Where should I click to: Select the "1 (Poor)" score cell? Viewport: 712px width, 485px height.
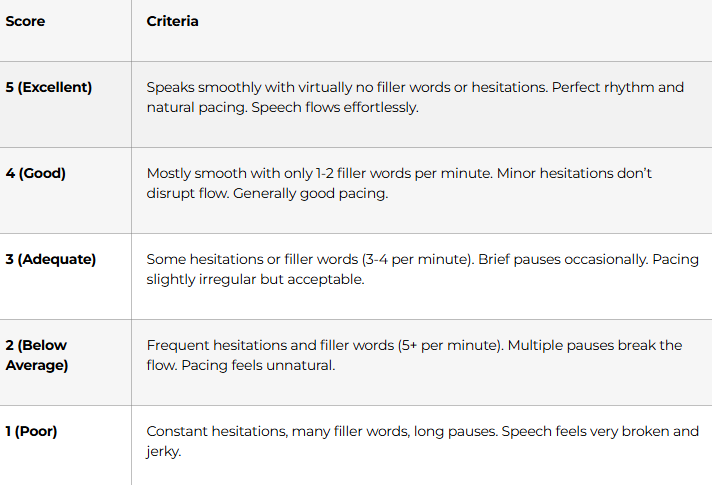pyautogui.click(x=31, y=431)
